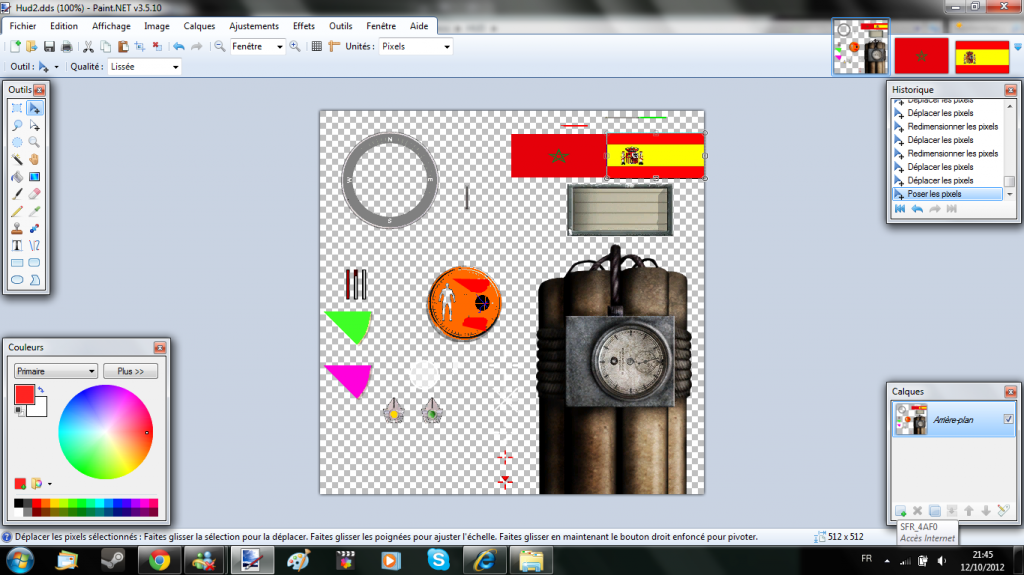Select the Paintbrush tool

point(17,193)
